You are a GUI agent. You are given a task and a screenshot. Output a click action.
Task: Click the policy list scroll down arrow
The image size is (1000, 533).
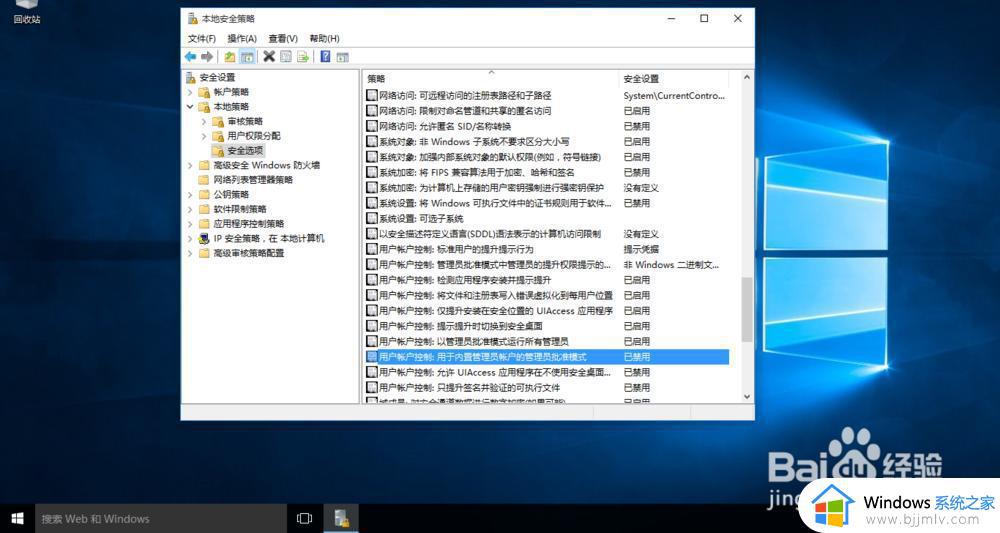[x=747, y=397]
